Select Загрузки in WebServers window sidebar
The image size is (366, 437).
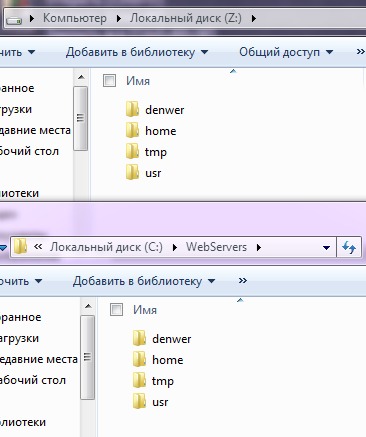pyautogui.click(x=19, y=338)
